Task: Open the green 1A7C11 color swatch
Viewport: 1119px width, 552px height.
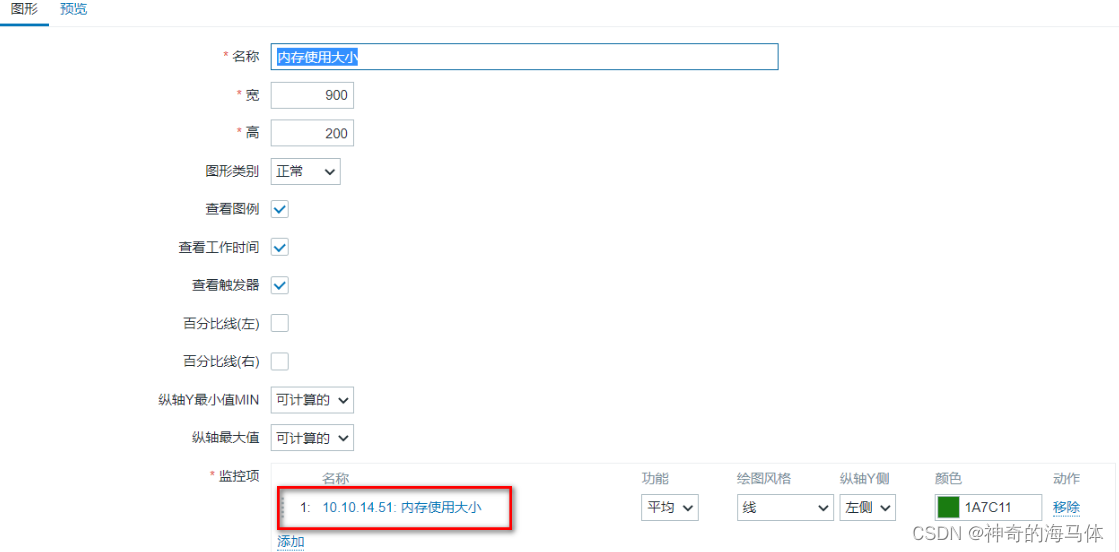Action: (x=947, y=508)
